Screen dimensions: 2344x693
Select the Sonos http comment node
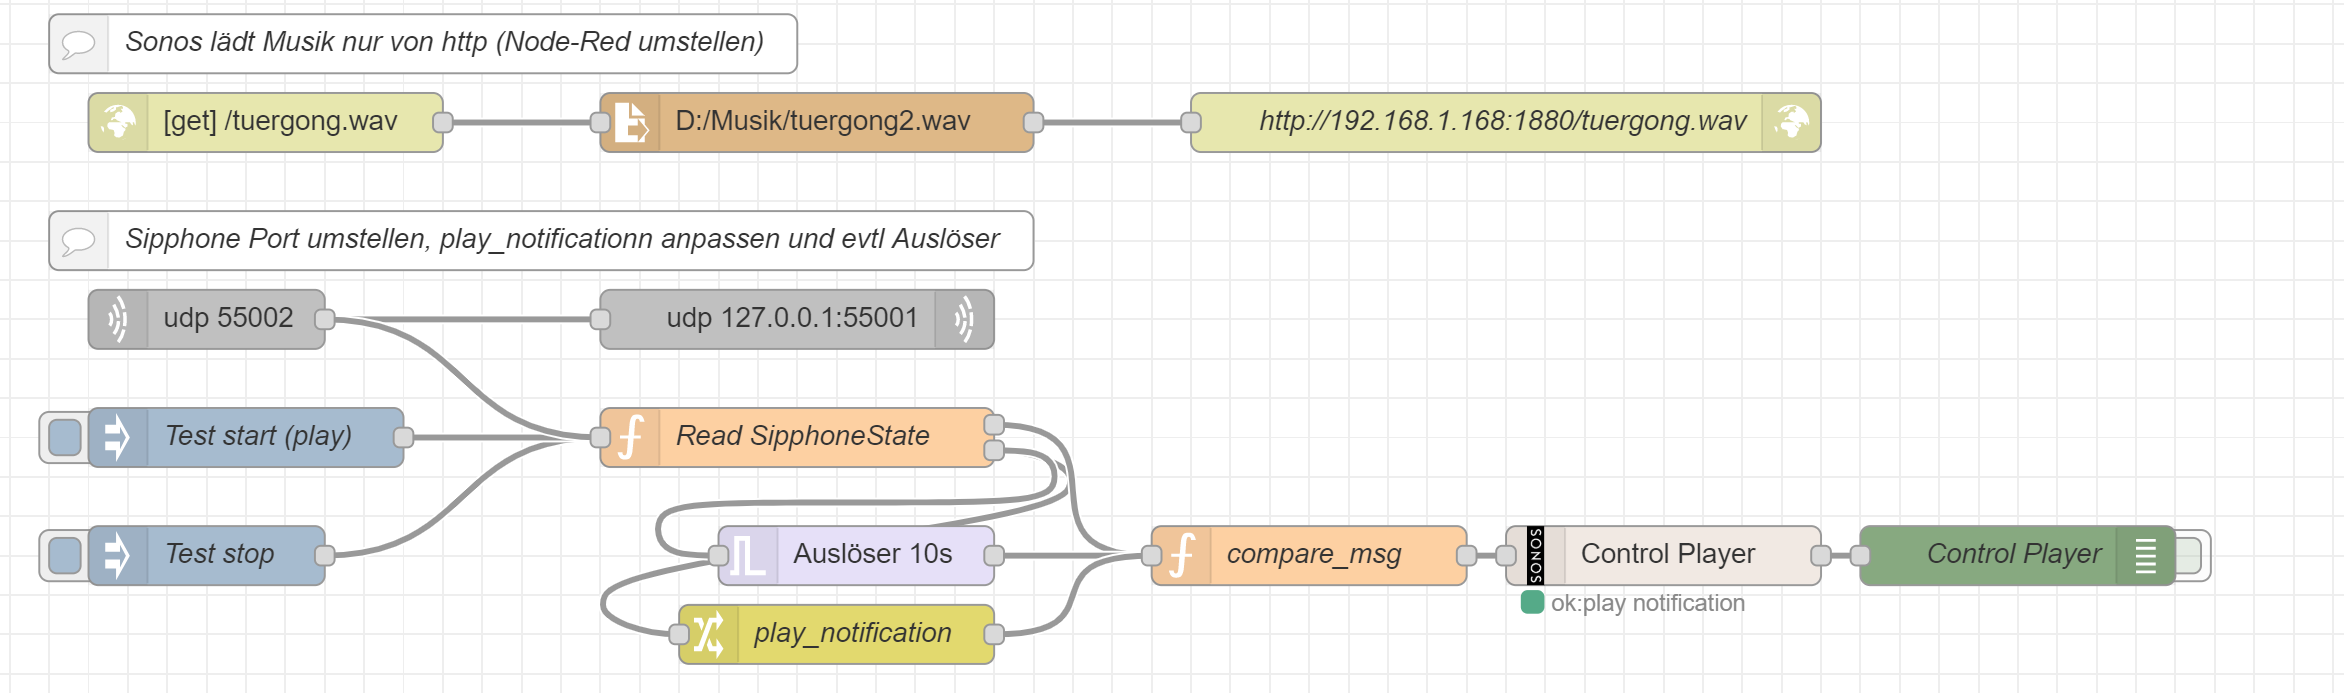(443, 43)
